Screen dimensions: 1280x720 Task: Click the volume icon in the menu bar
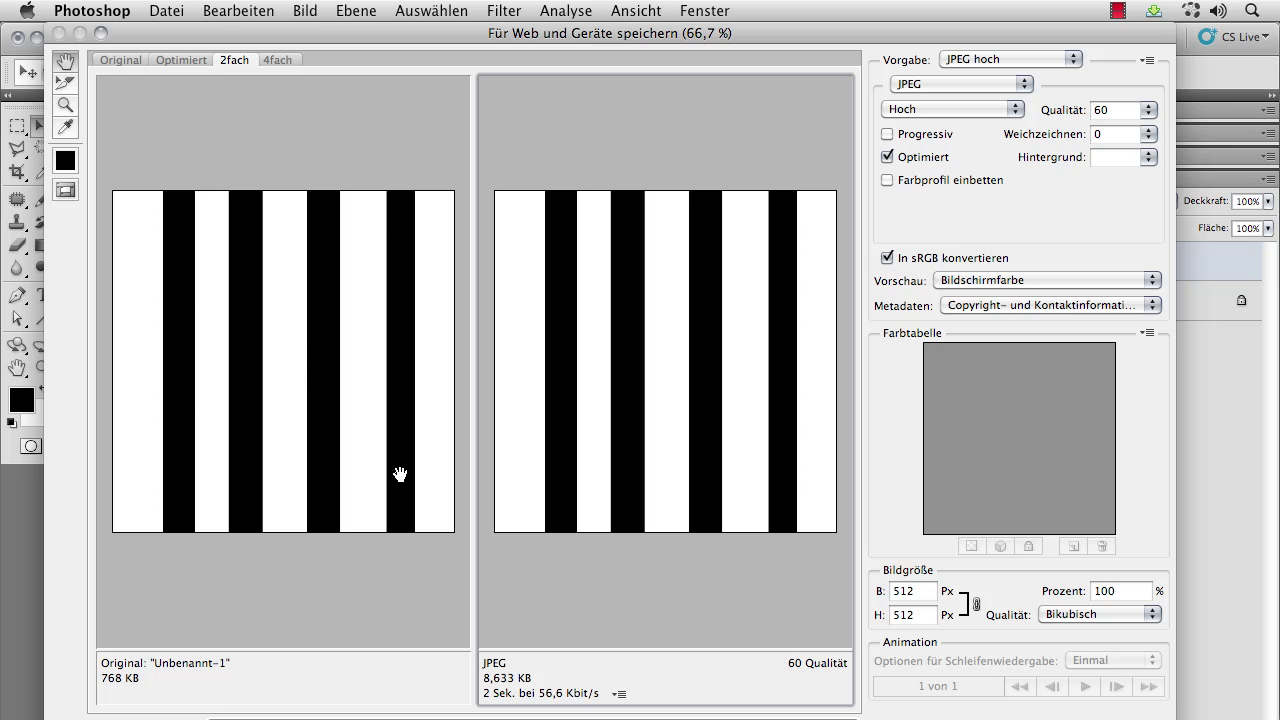(1218, 11)
